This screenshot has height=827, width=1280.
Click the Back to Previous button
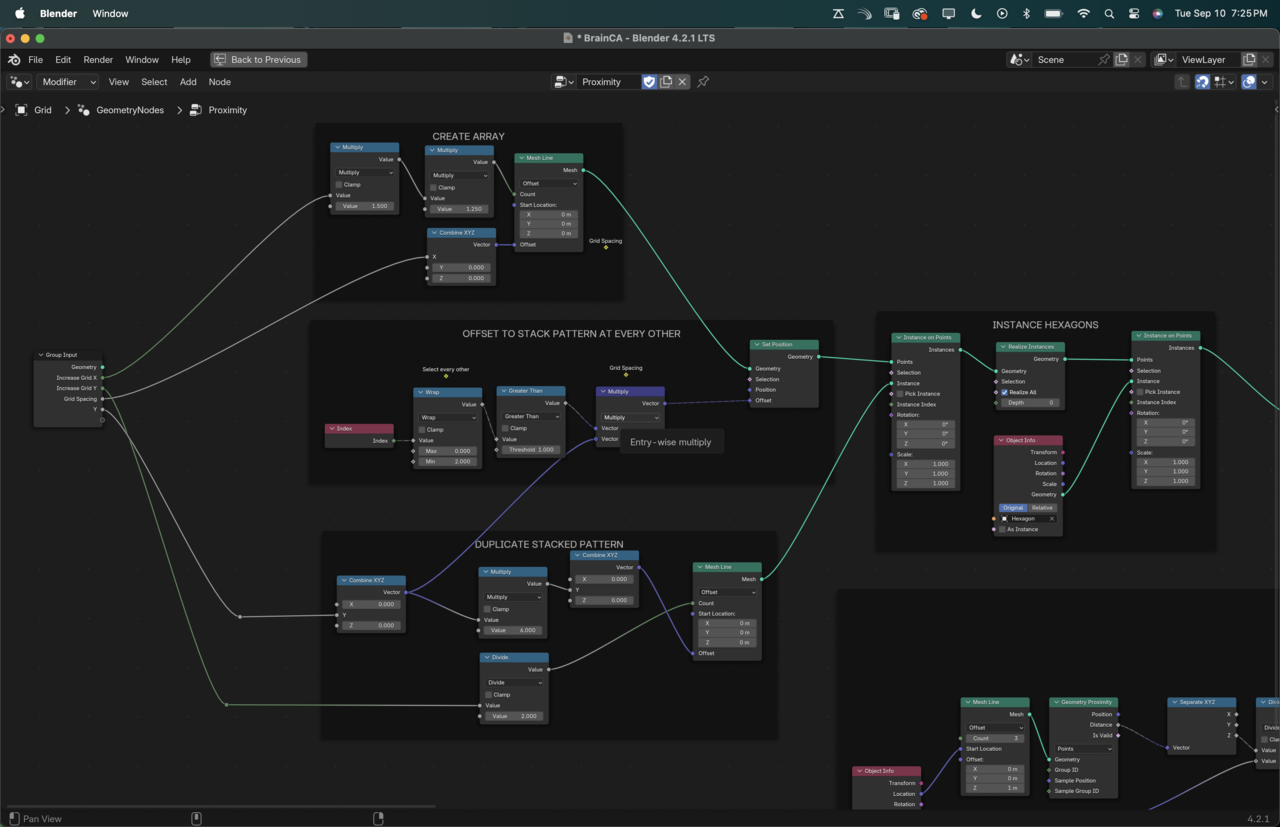(x=258, y=60)
